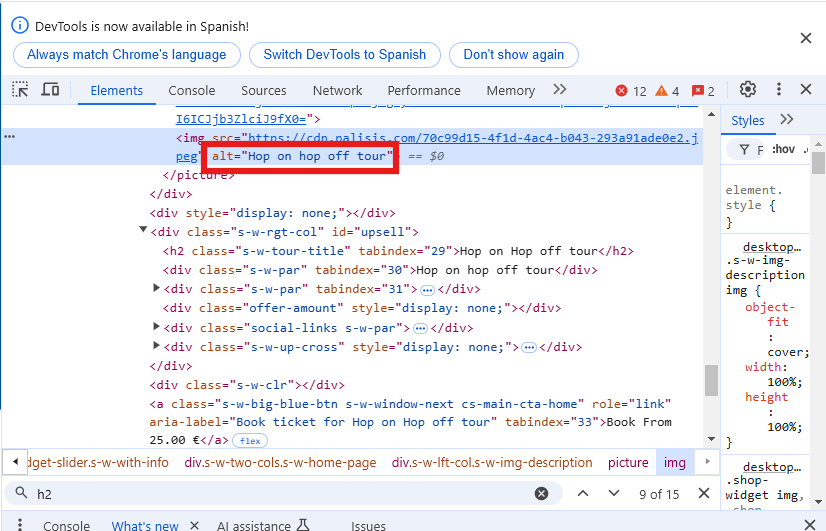Click Always match Chrome's language button
Image resolution: width=826 pixels, height=531 pixels.
tap(126, 55)
